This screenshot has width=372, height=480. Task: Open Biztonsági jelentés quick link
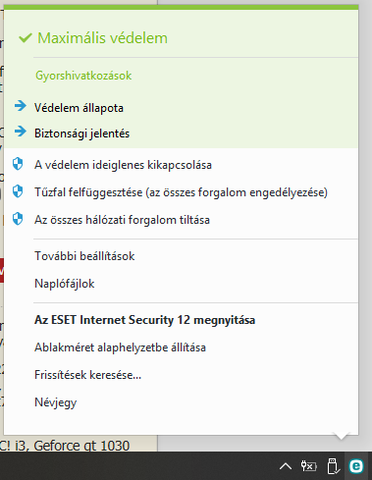pyautogui.click(x=82, y=133)
